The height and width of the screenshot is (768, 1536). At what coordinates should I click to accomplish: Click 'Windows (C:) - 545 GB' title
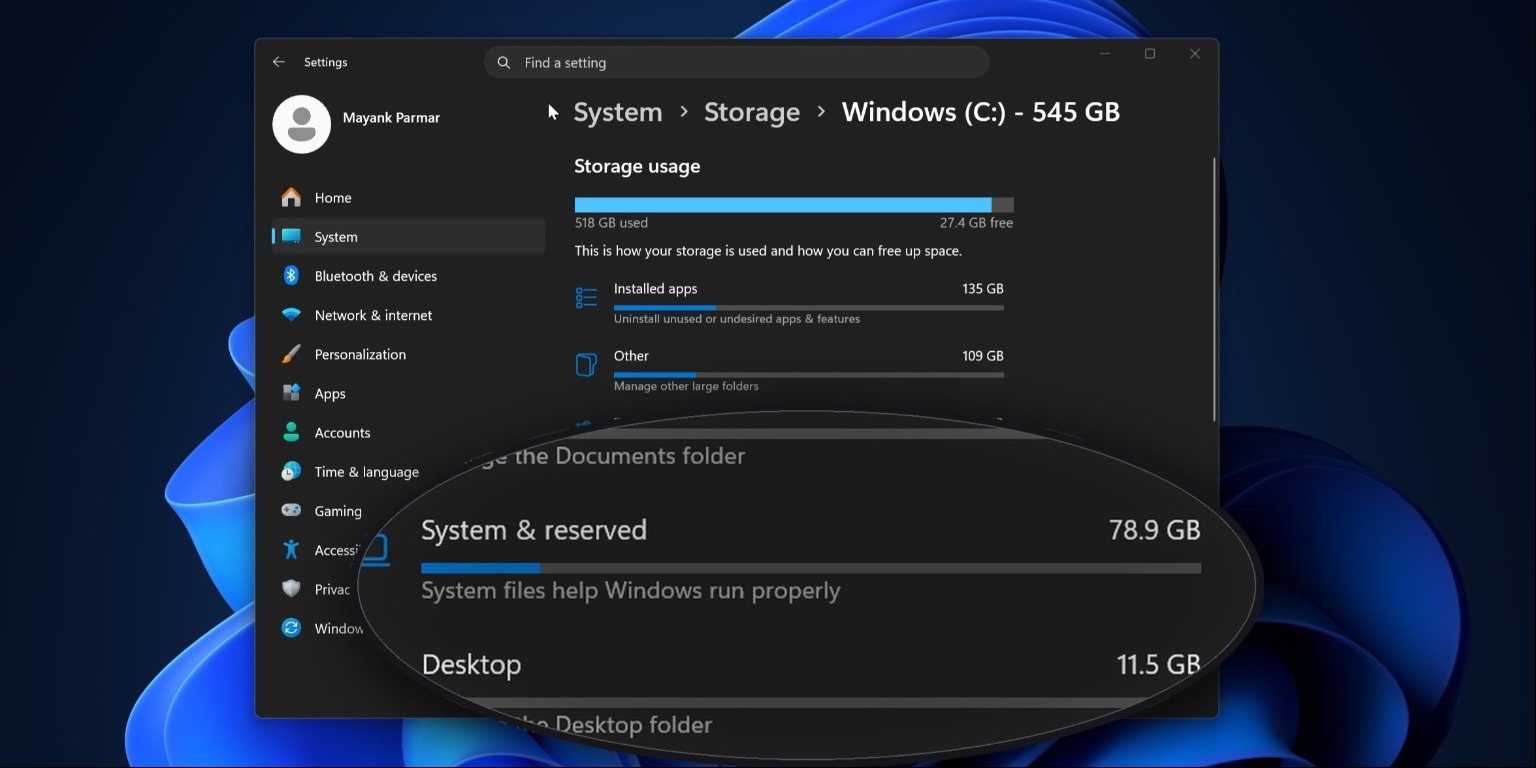[x=981, y=112]
